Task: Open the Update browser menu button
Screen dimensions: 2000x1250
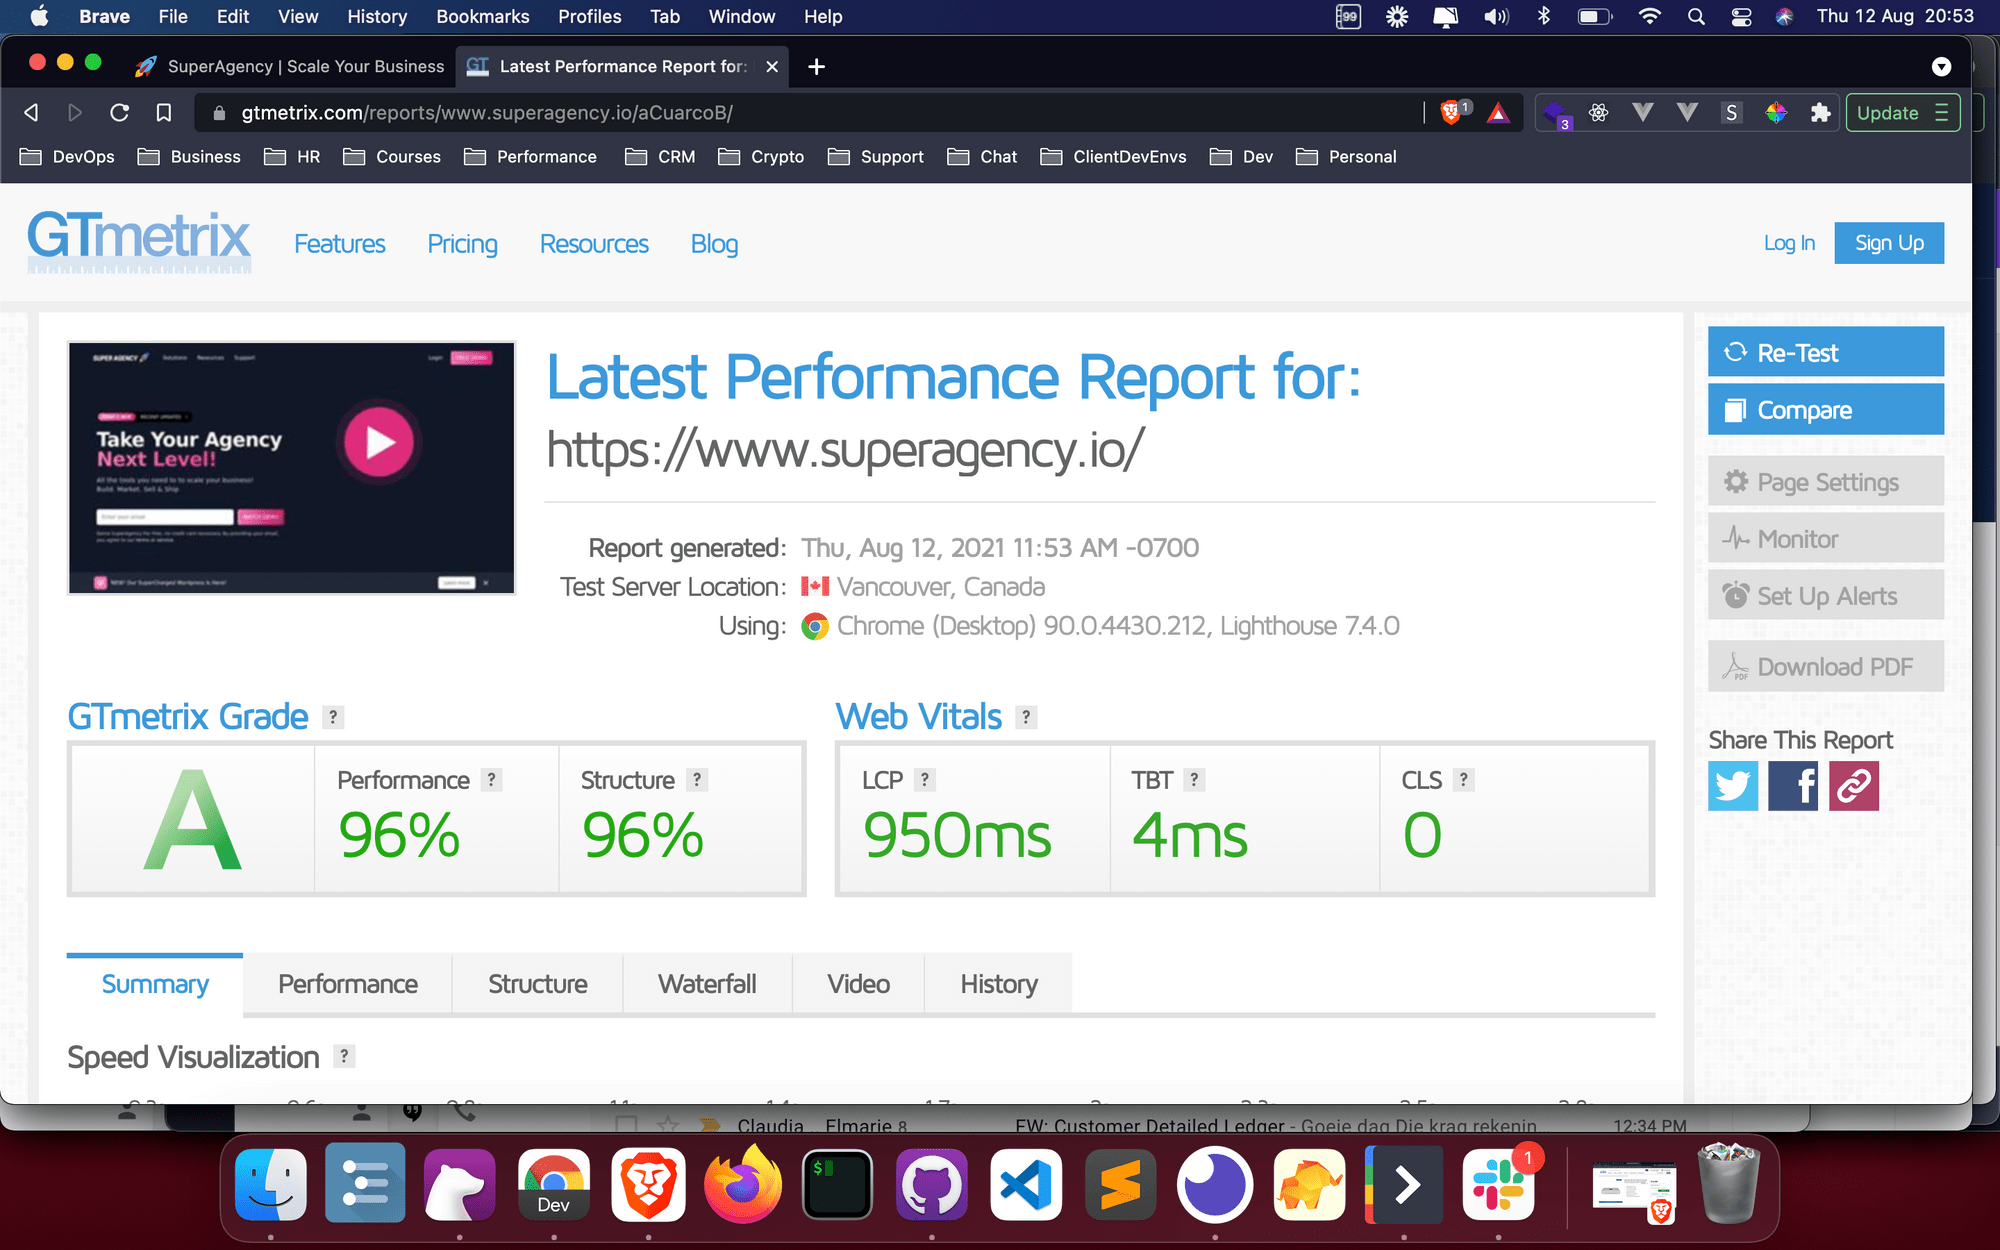Action: [1902, 113]
